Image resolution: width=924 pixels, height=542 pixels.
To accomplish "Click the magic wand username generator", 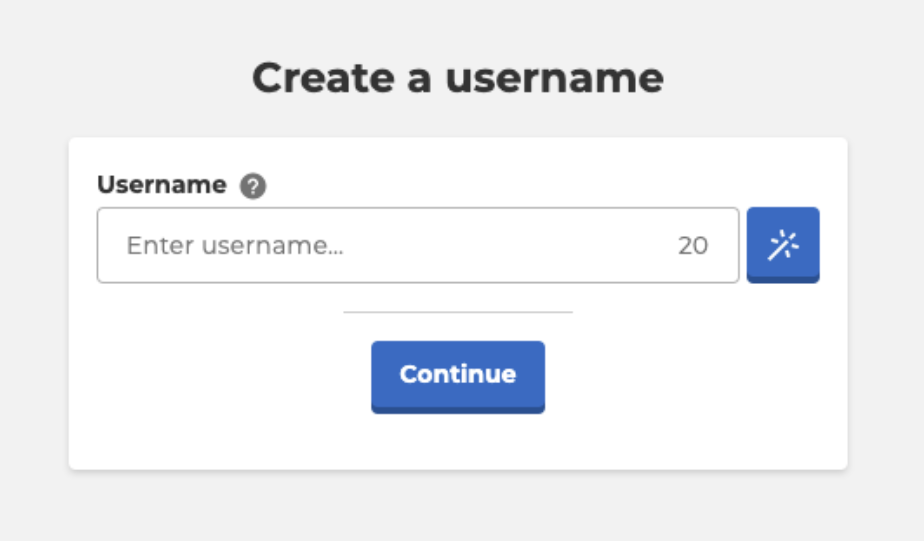I will [x=783, y=244].
